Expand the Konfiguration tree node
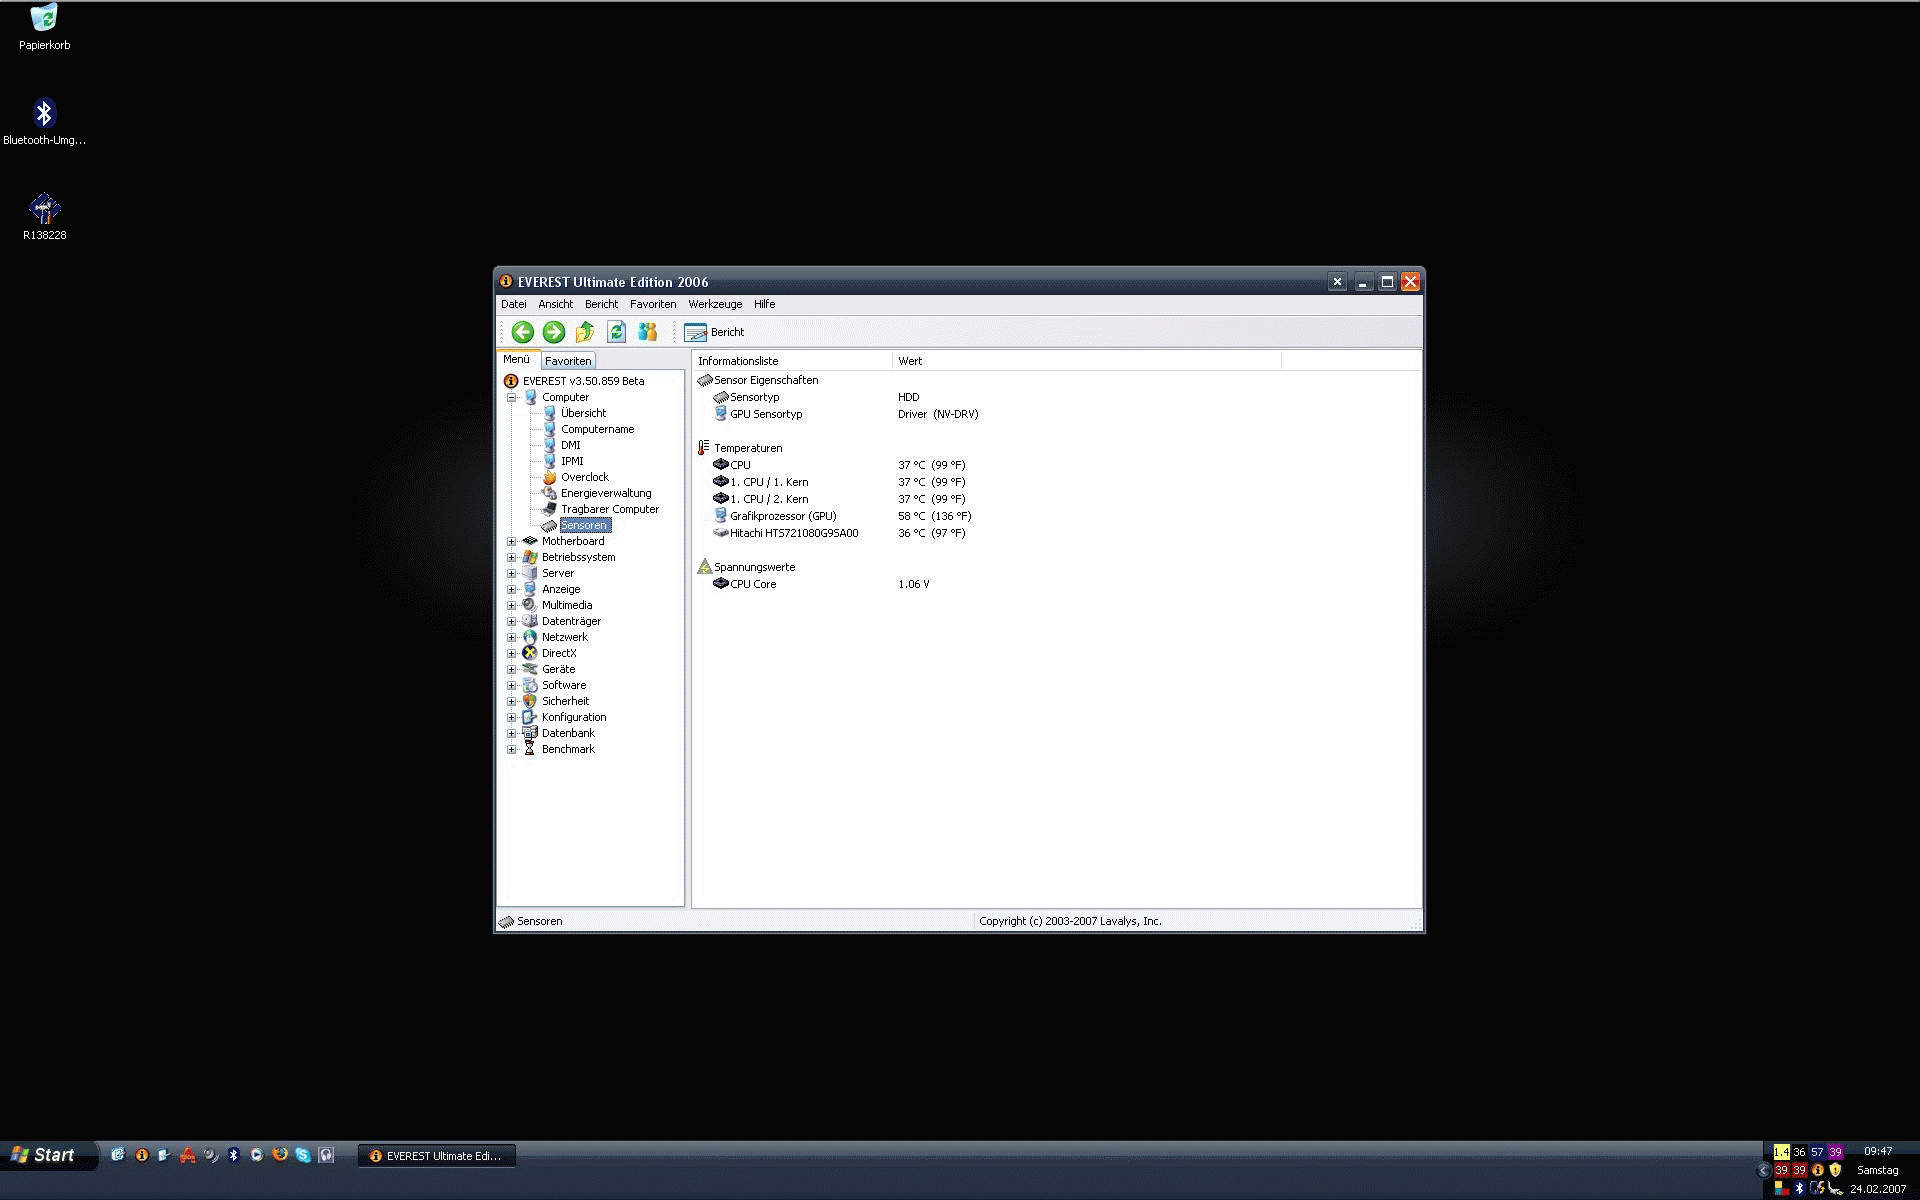 [512, 717]
